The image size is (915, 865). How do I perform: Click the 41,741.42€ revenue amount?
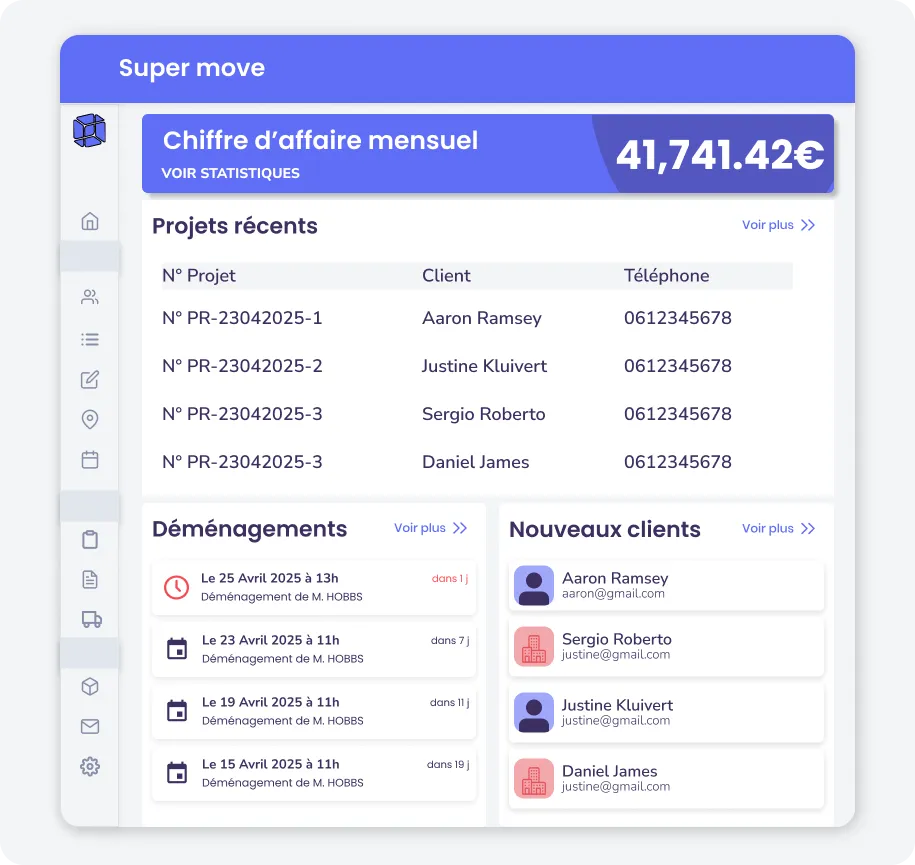720,156
